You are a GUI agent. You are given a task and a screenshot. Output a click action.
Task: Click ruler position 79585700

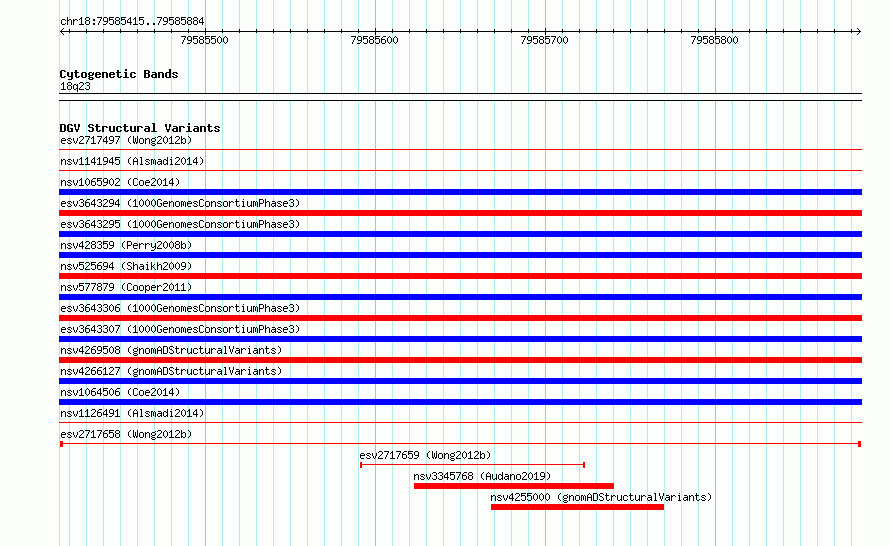click(544, 40)
